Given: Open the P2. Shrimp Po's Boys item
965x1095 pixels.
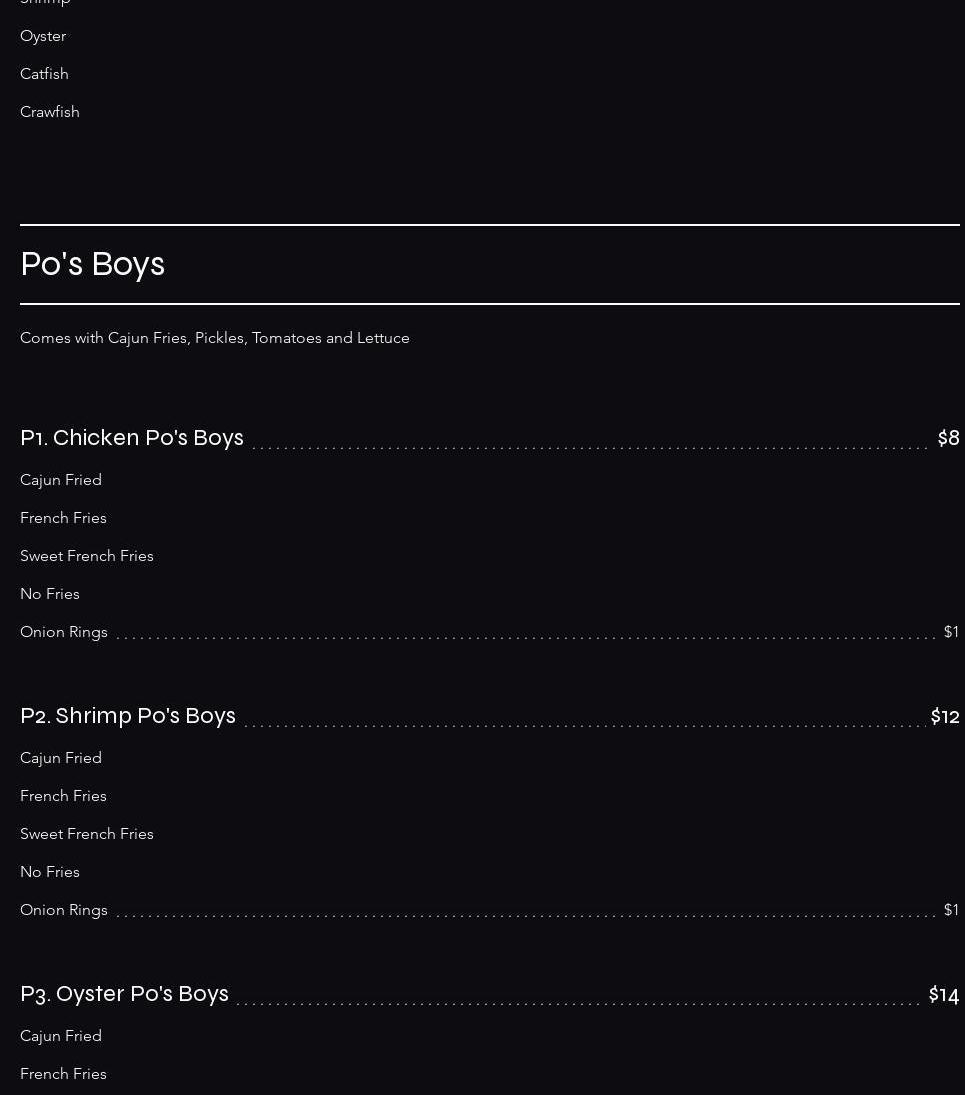Looking at the screenshot, I should click(128, 716).
